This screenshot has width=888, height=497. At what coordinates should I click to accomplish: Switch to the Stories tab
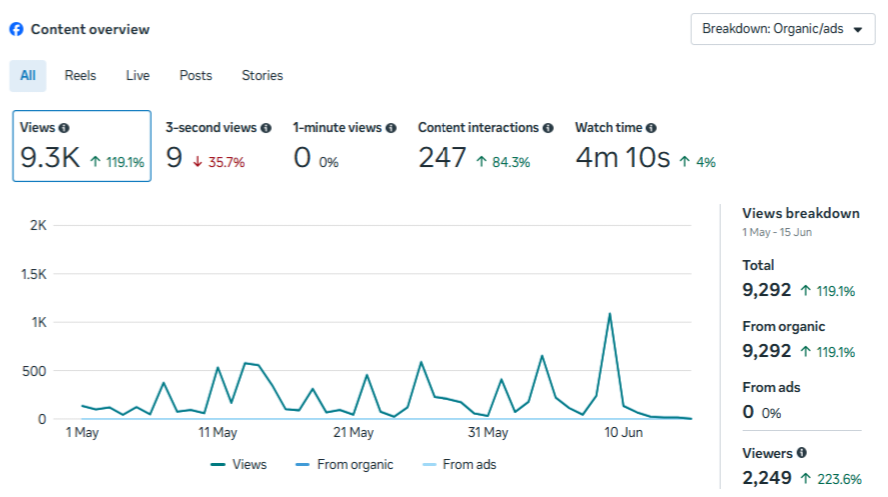pyautogui.click(x=262, y=75)
